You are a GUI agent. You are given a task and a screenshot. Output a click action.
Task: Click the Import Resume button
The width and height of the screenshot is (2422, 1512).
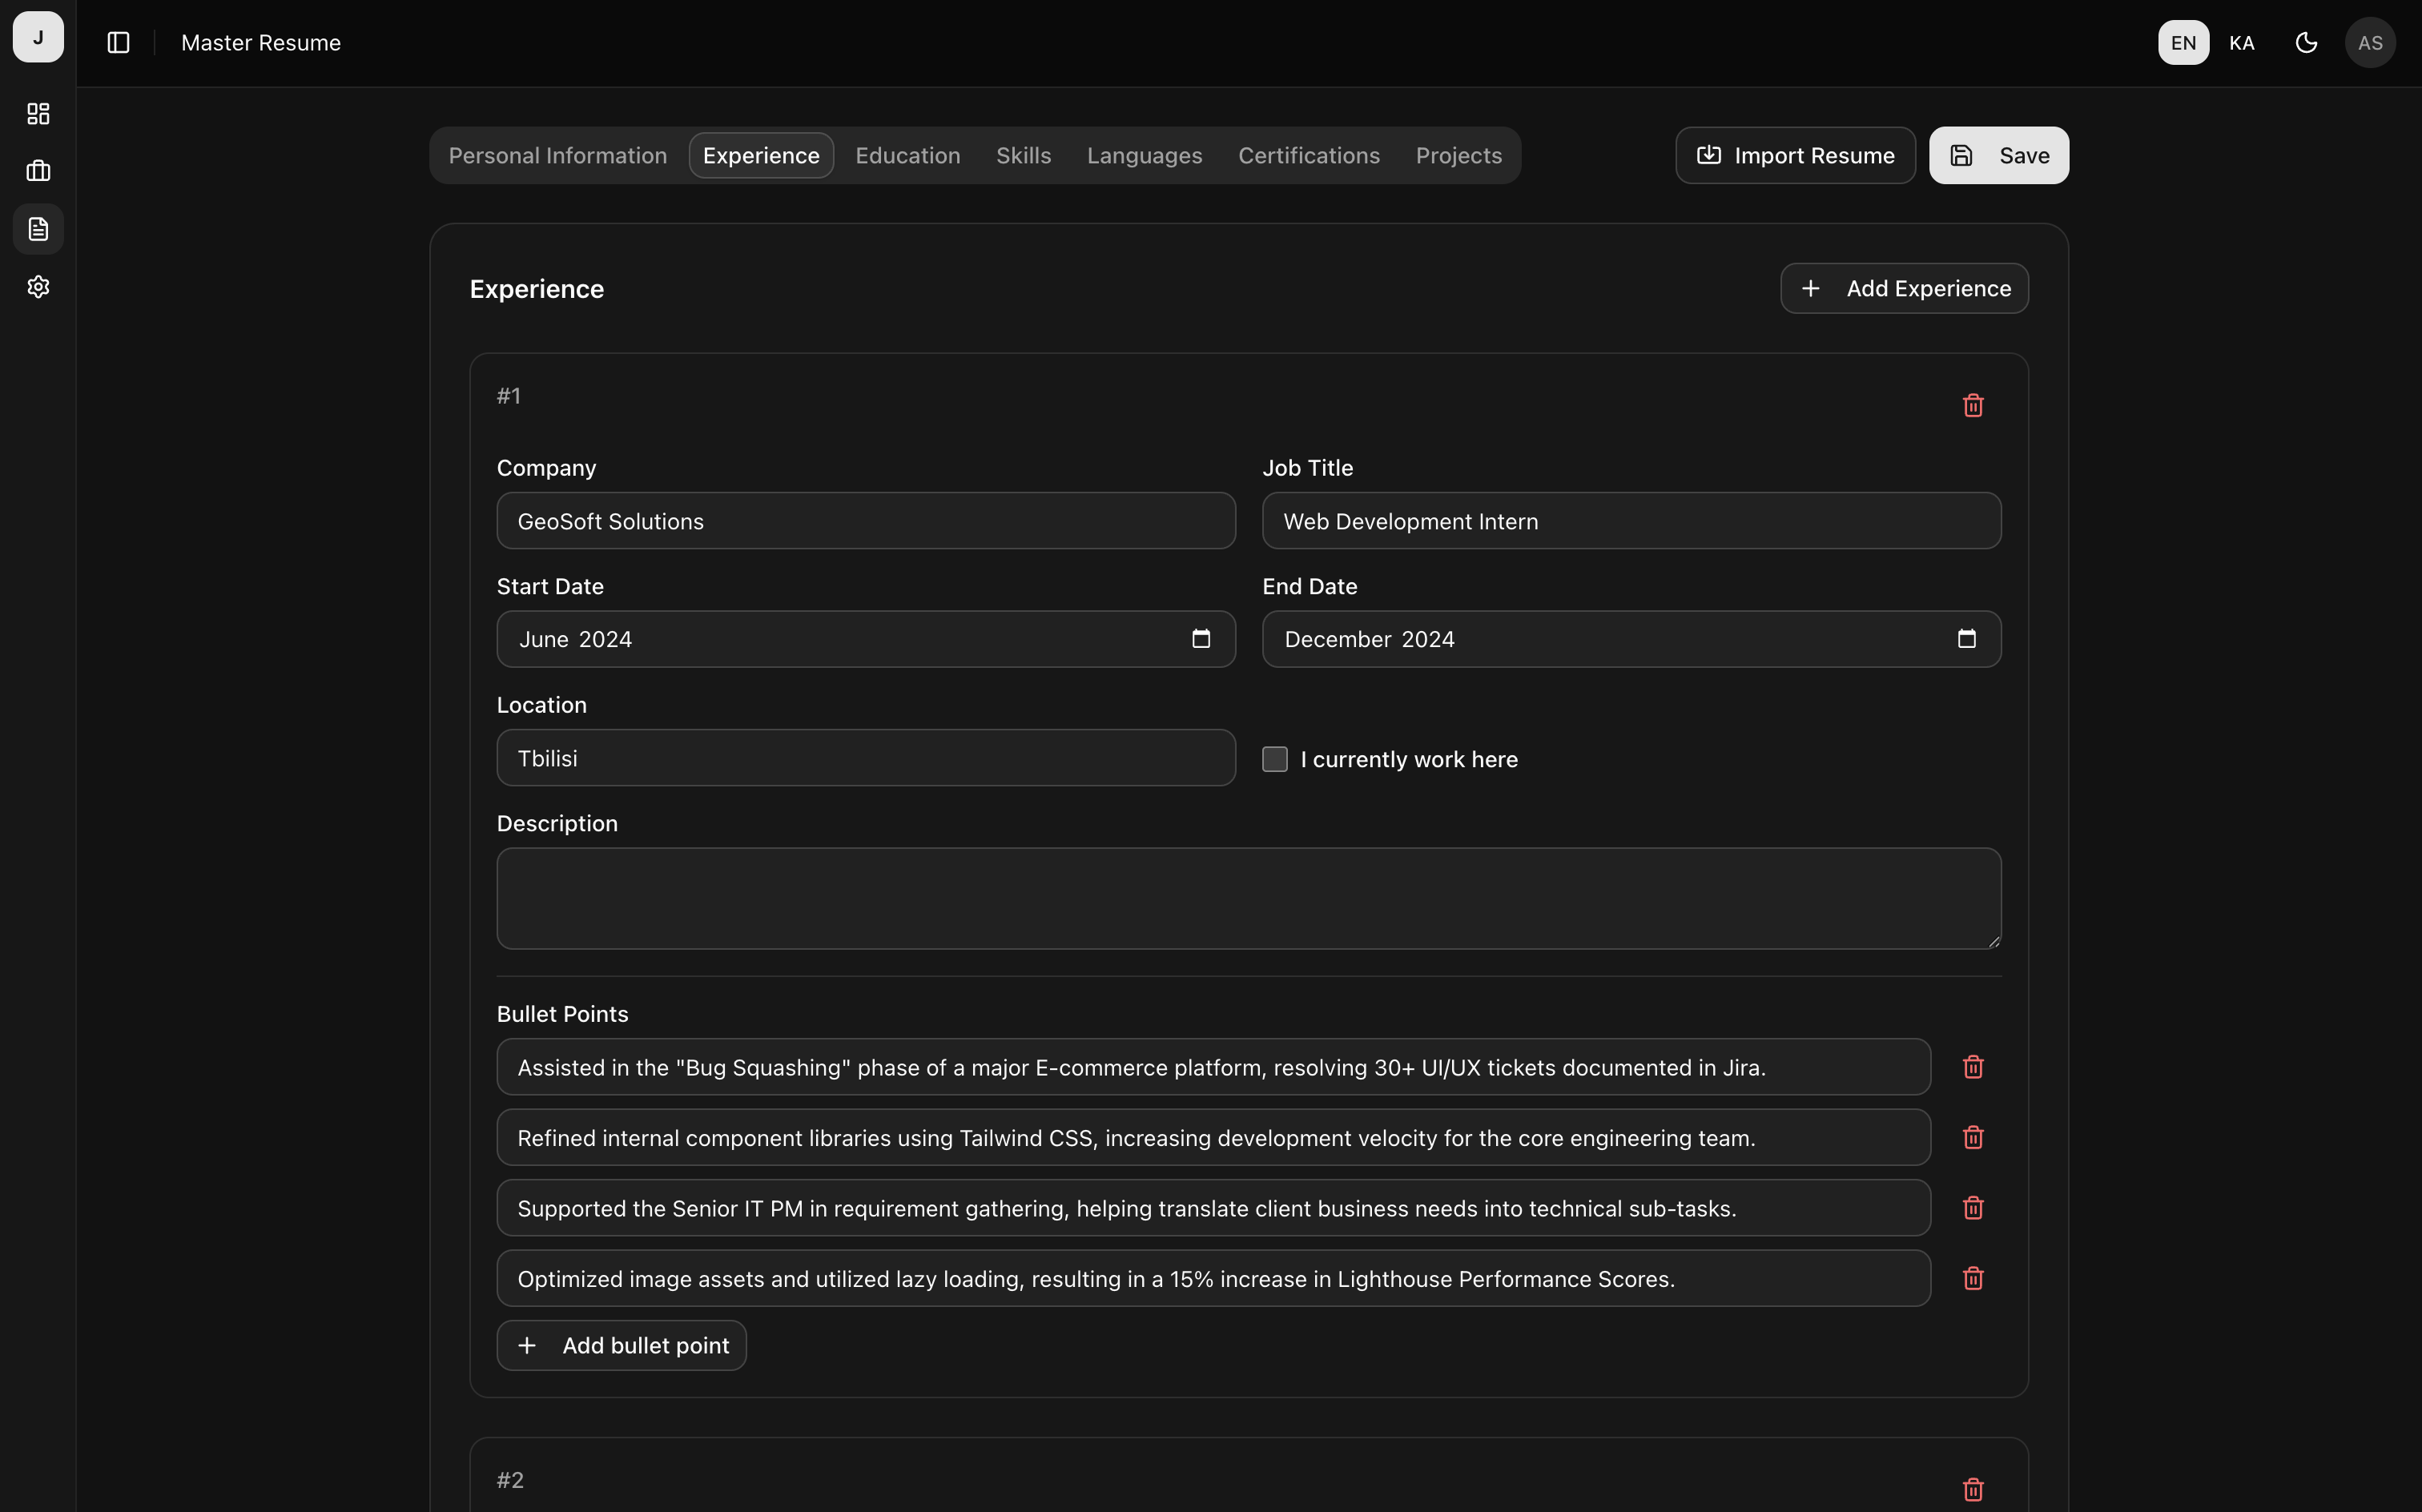[1795, 156]
